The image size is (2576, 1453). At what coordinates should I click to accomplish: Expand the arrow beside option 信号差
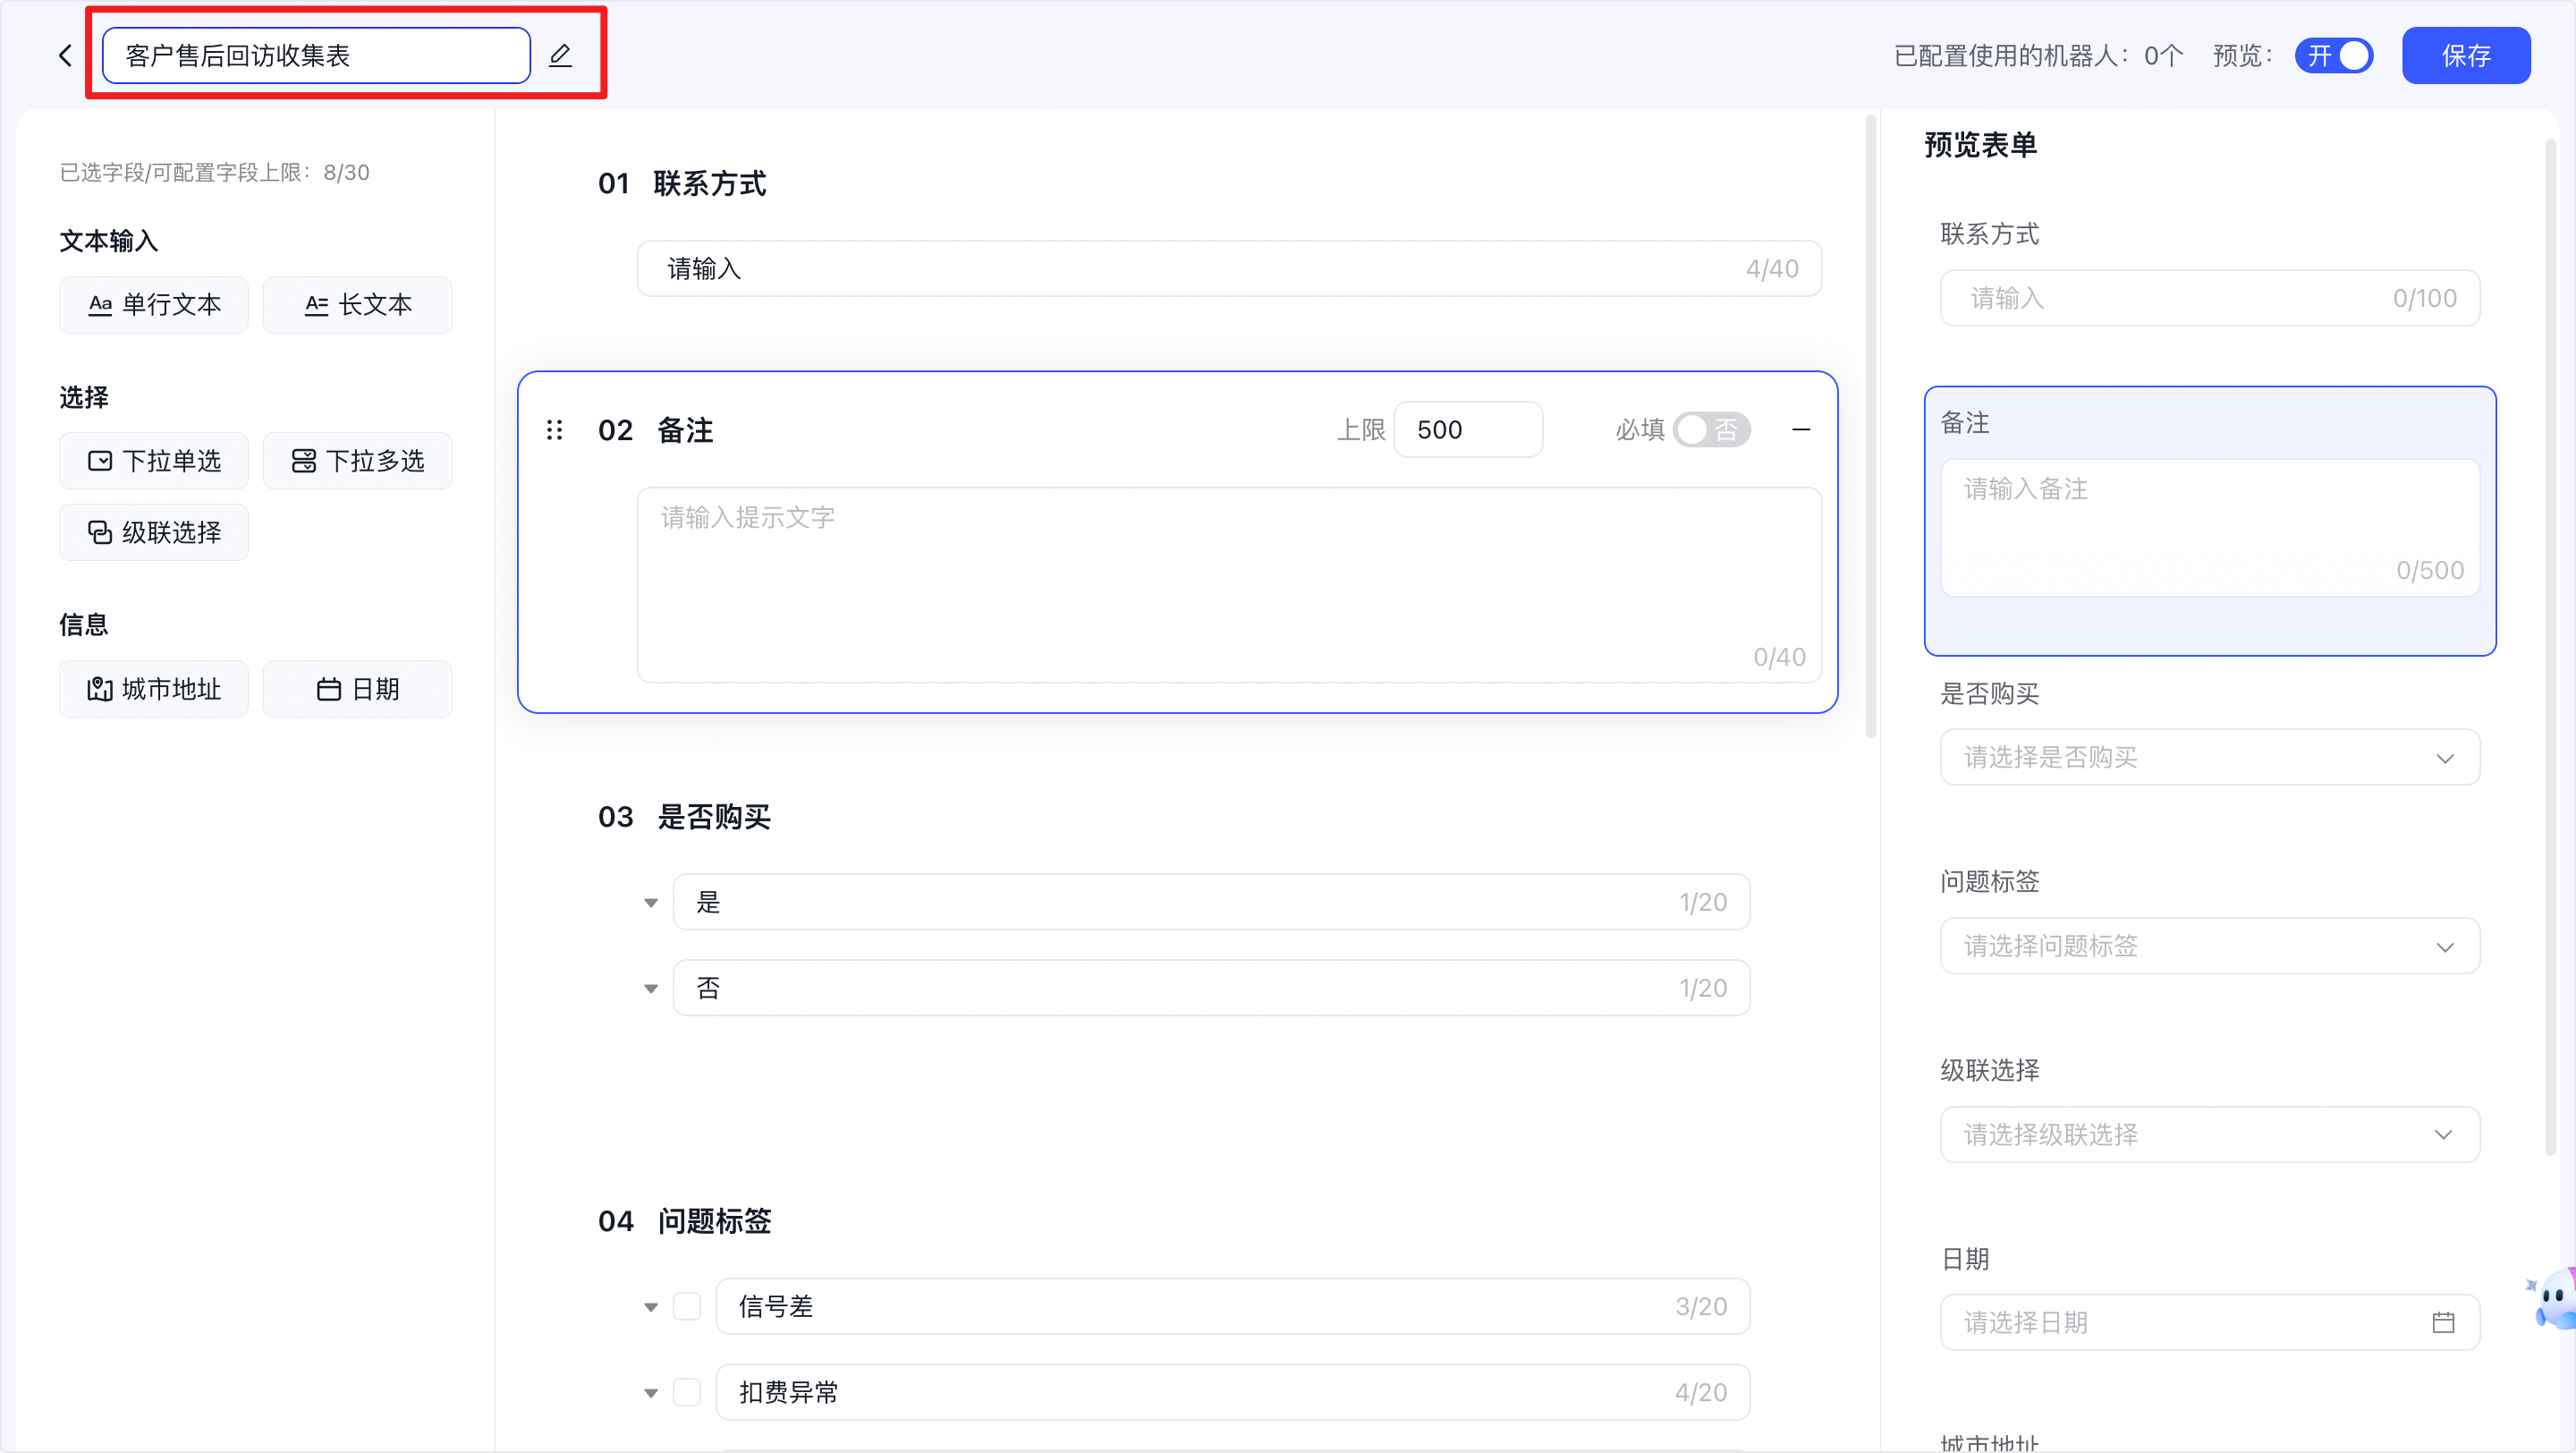[x=651, y=1307]
